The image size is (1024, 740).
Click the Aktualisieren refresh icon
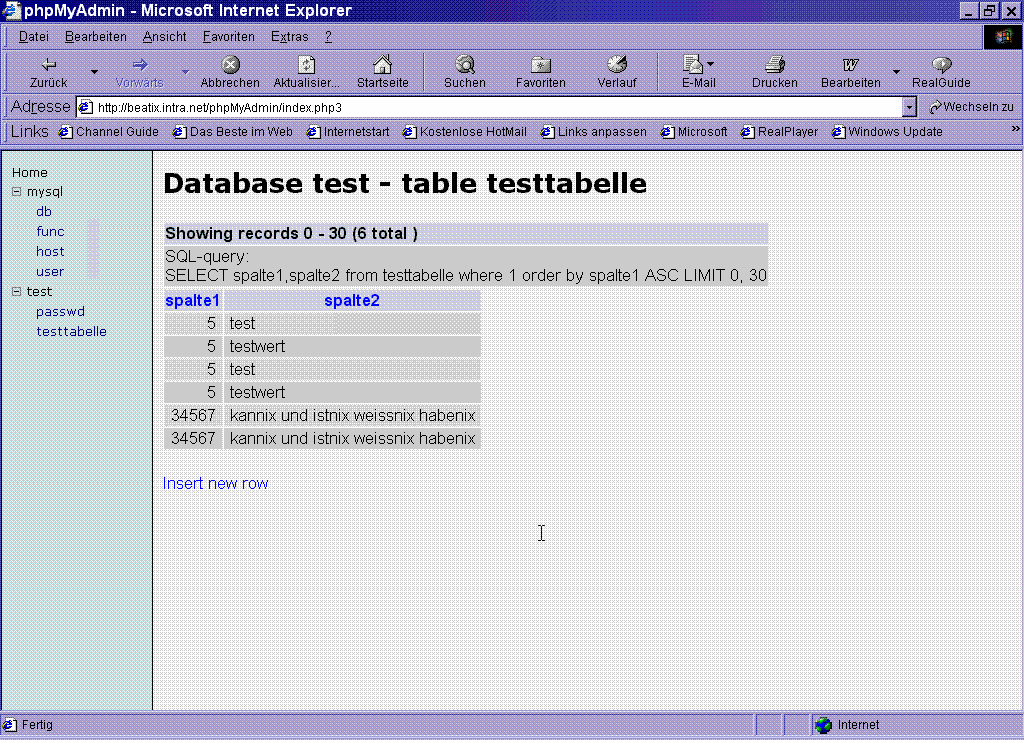pyautogui.click(x=307, y=65)
